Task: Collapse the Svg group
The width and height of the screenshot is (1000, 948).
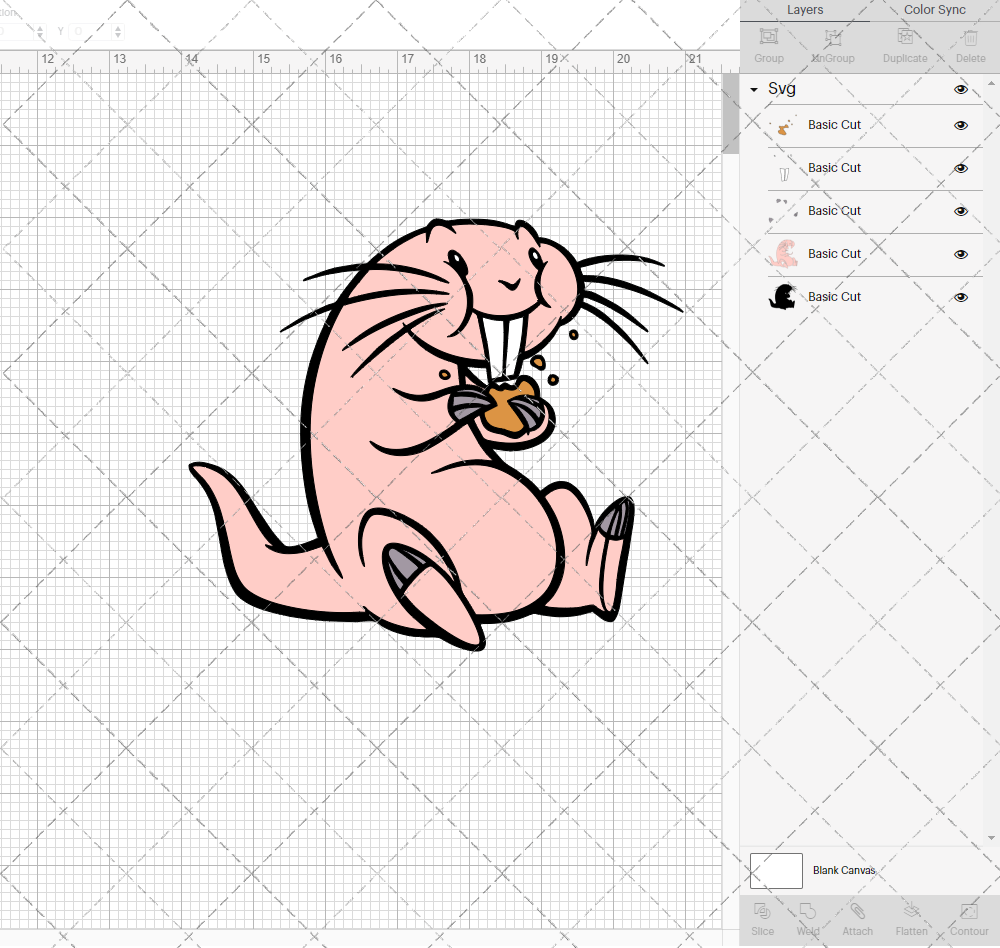Action: [x=753, y=89]
